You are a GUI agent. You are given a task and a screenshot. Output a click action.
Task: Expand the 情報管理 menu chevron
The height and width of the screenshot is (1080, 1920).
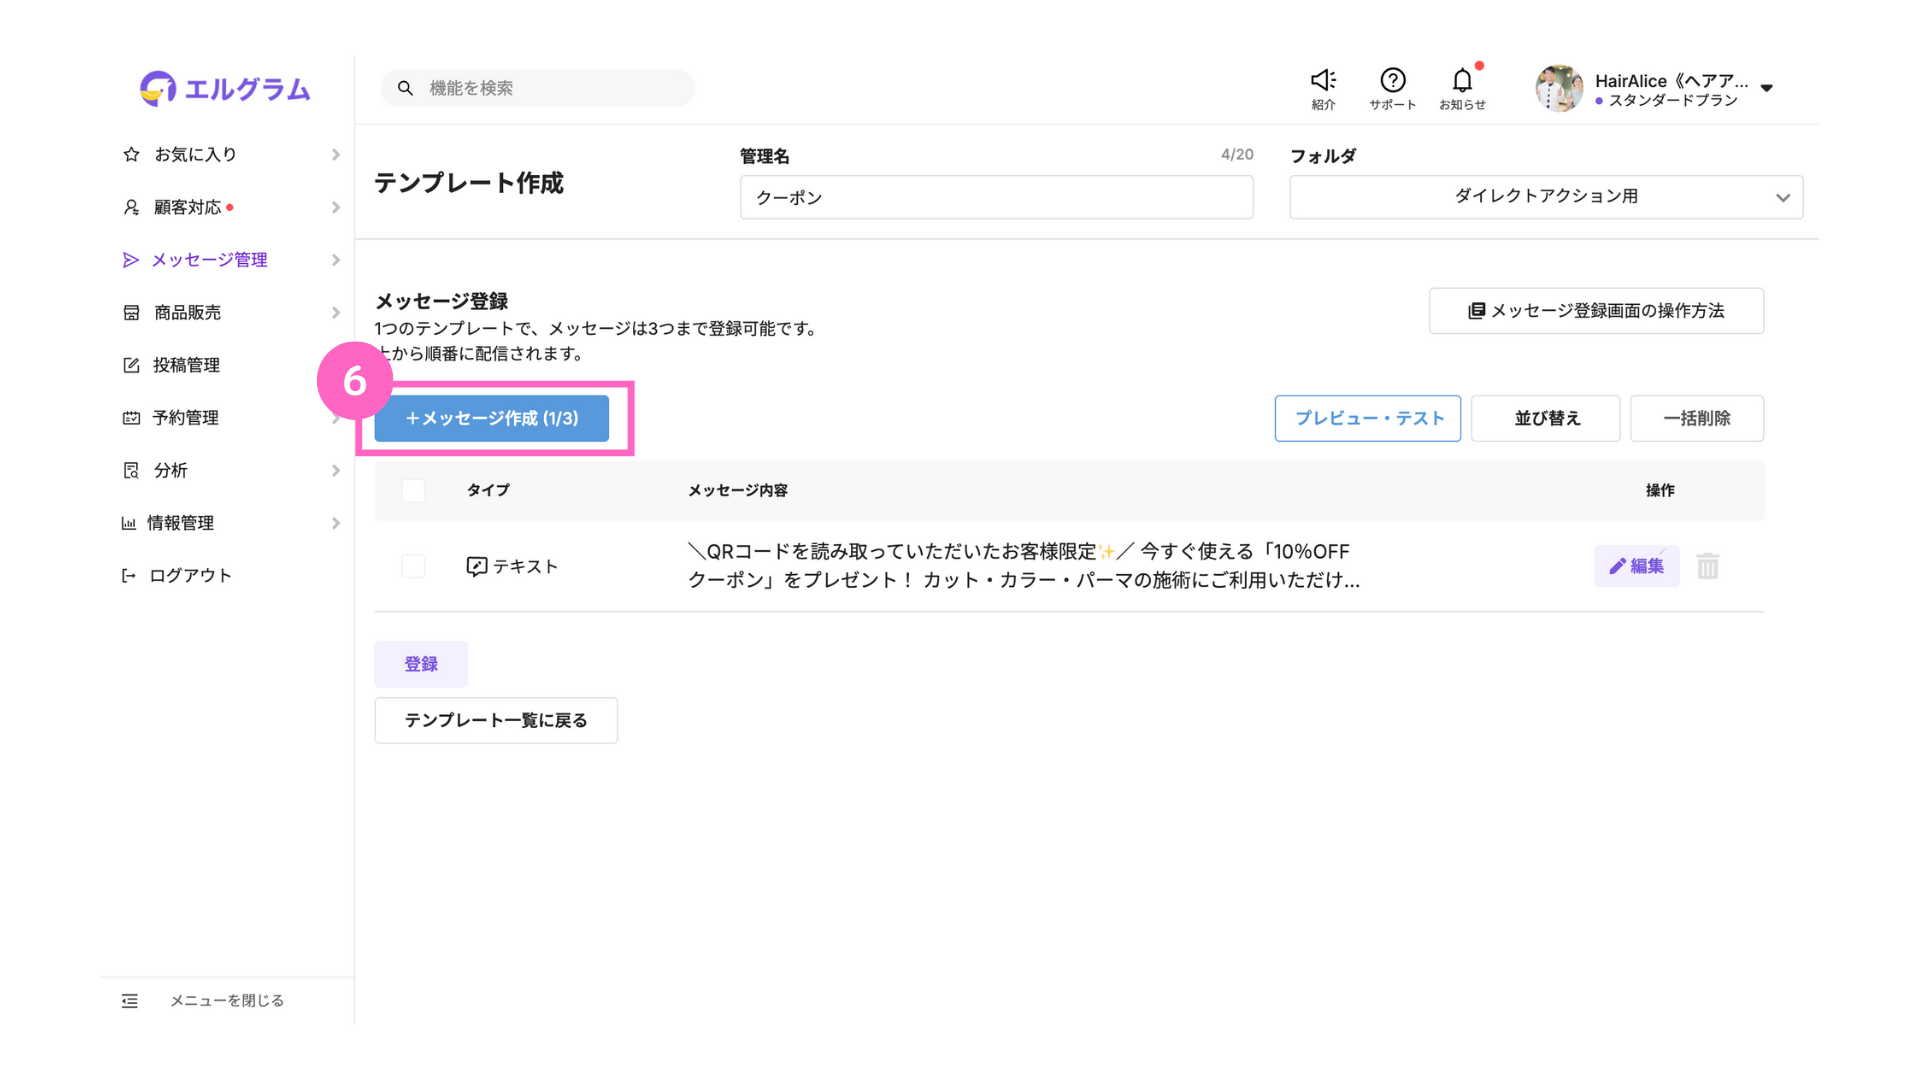point(336,523)
